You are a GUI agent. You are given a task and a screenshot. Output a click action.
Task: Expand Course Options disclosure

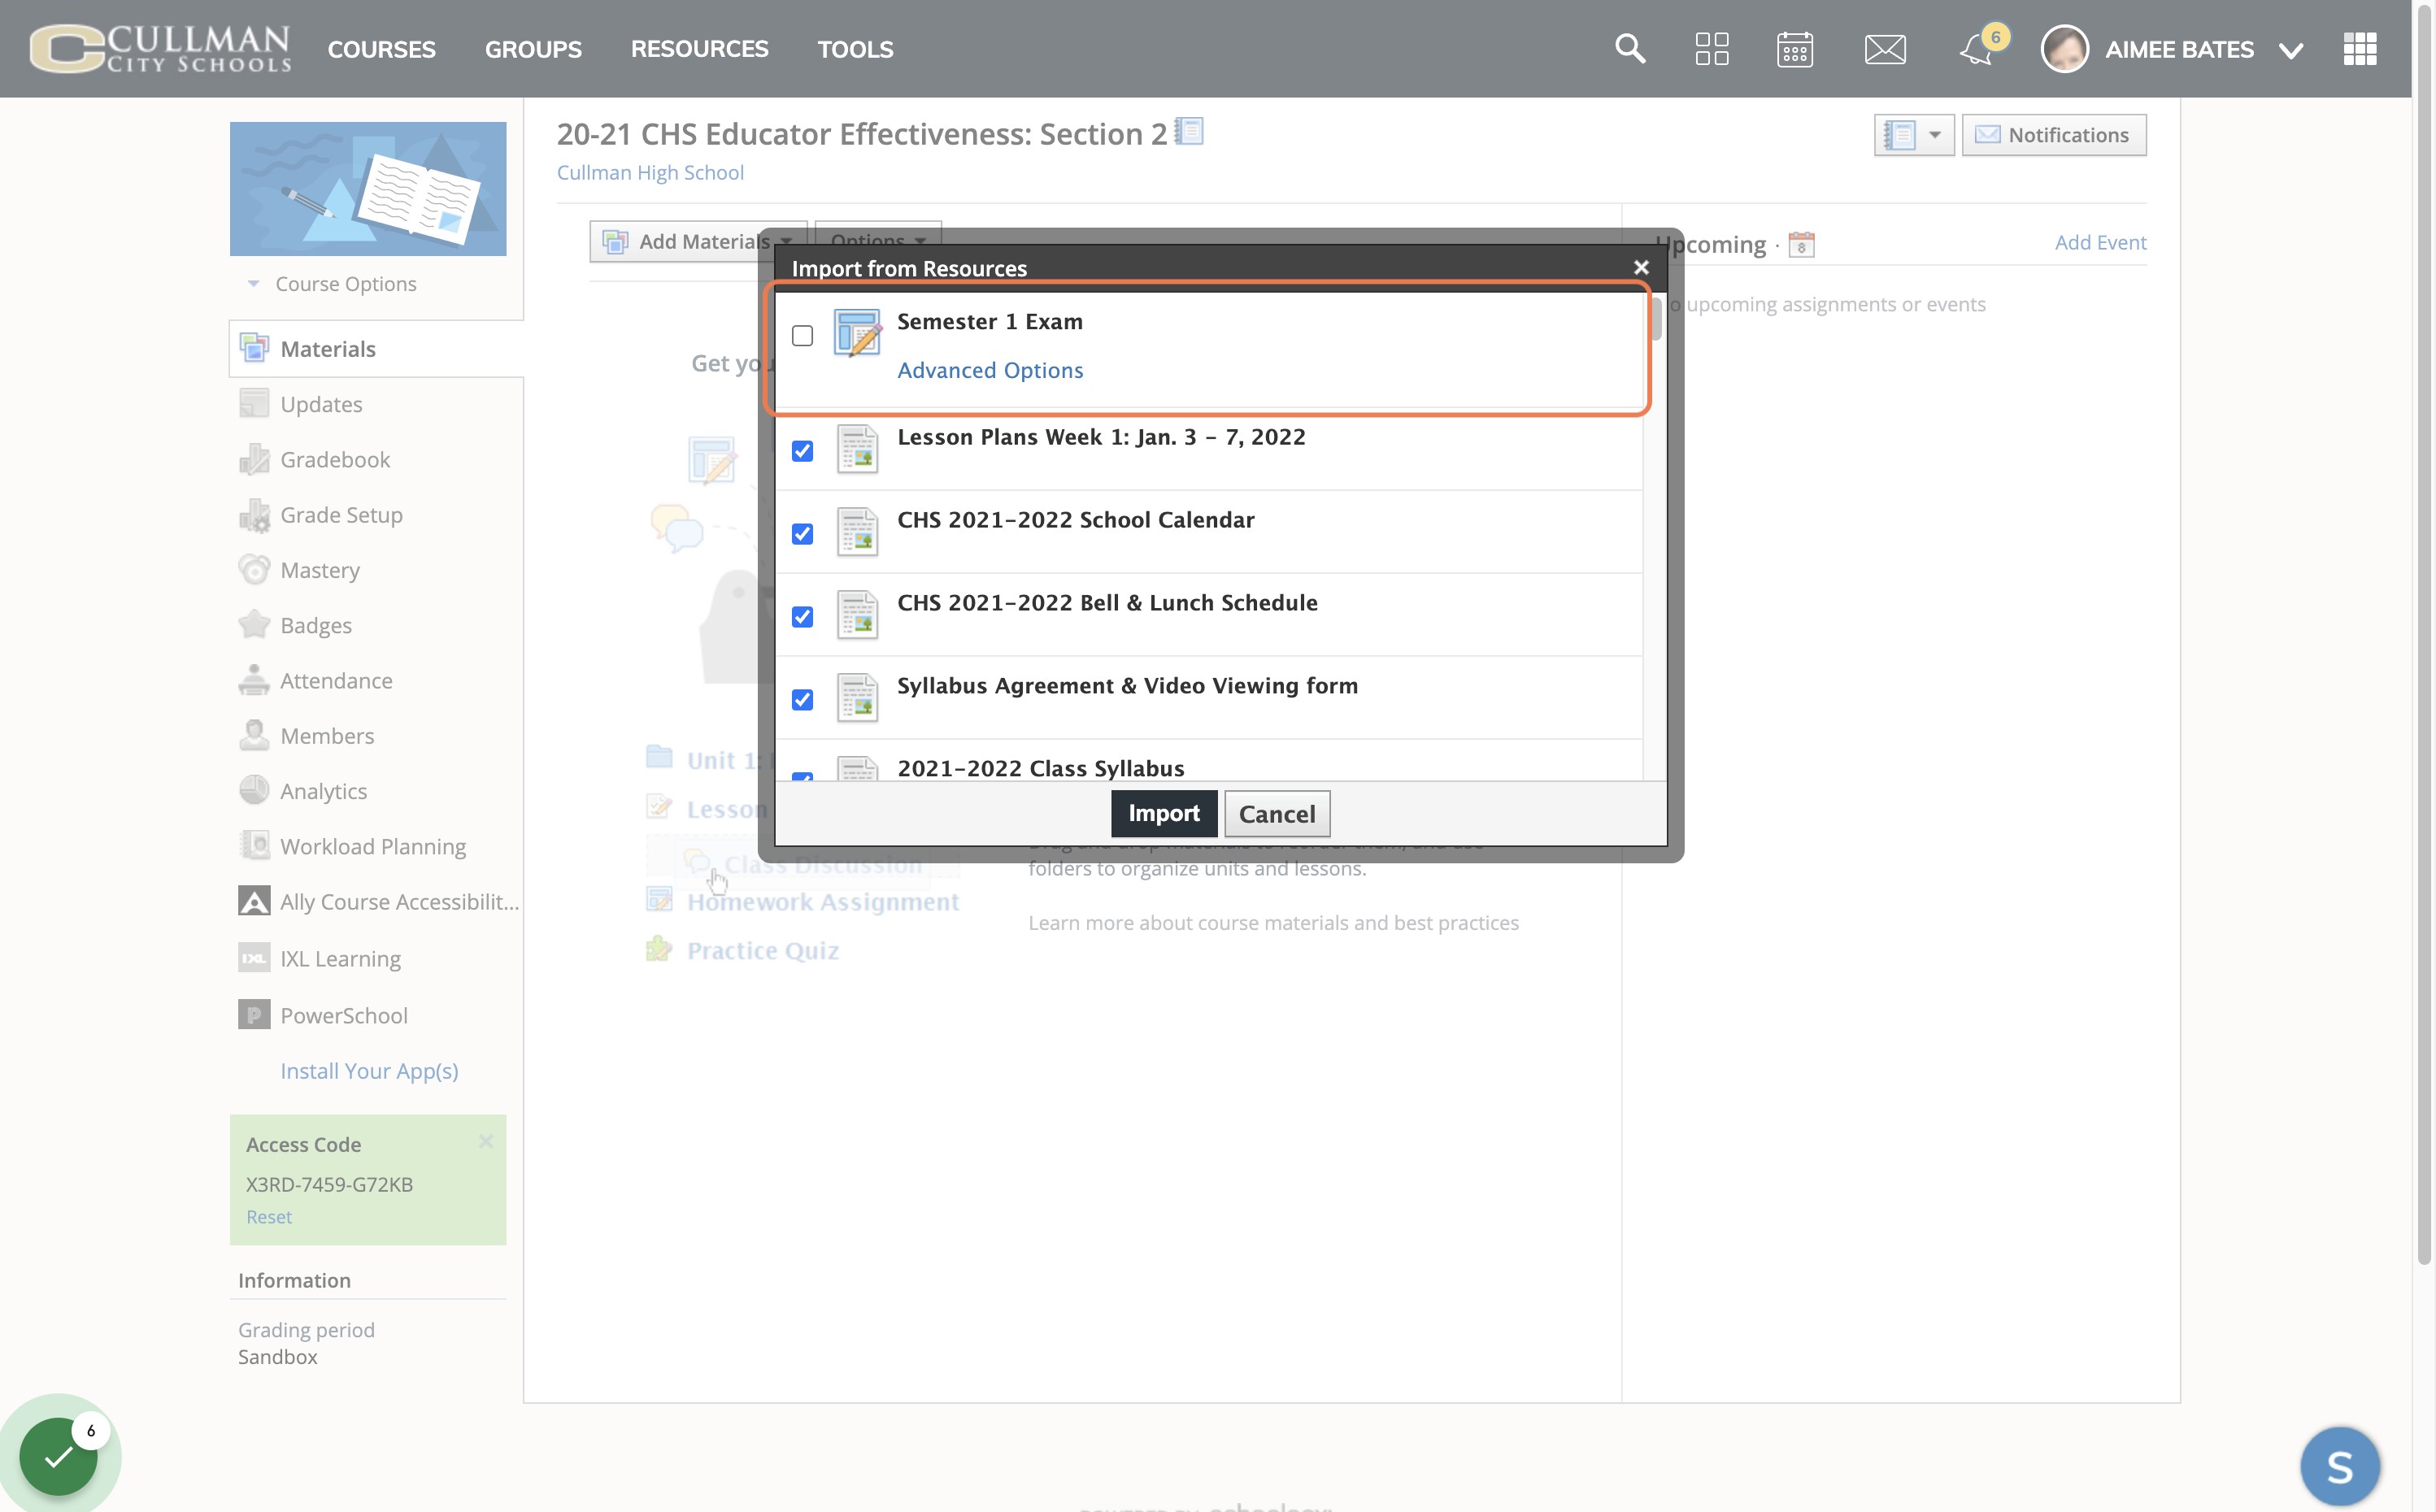[254, 284]
